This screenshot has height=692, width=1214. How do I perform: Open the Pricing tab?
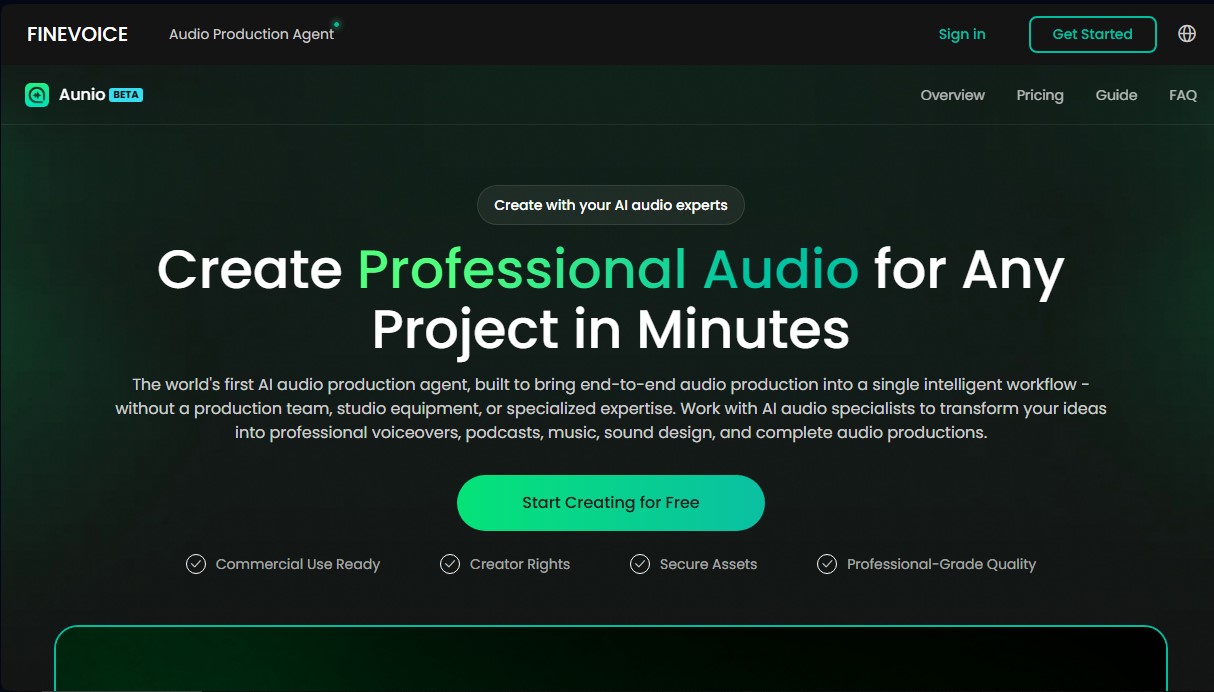pyautogui.click(x=1040, y=95)
